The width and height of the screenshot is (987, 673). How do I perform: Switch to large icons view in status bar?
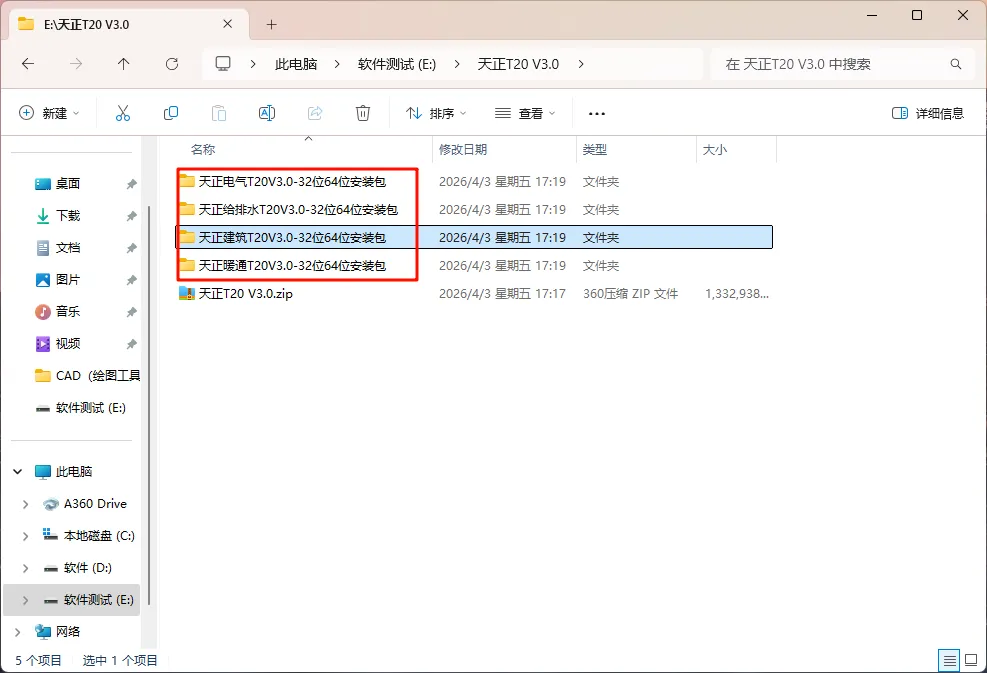(x=971, y=660)
